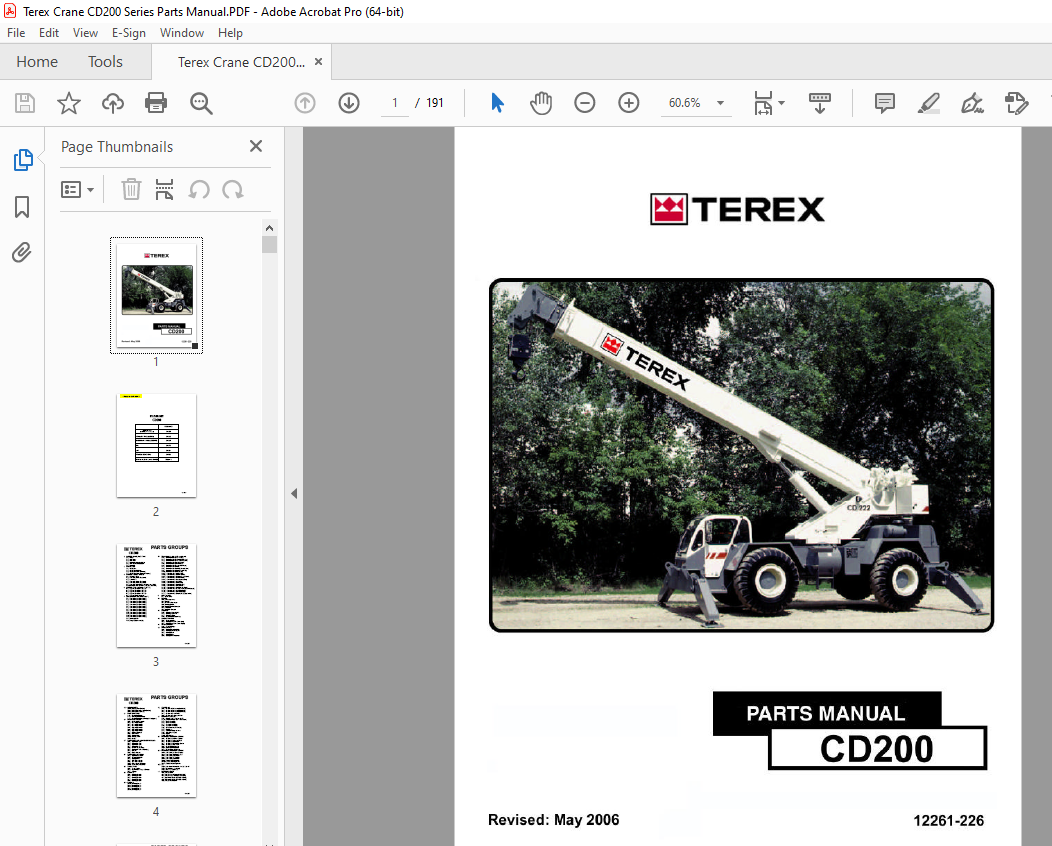Viewport: 1052px width, 846px height.
Task: Select page 2 thumbnail
Action: (x=156, y=445)
